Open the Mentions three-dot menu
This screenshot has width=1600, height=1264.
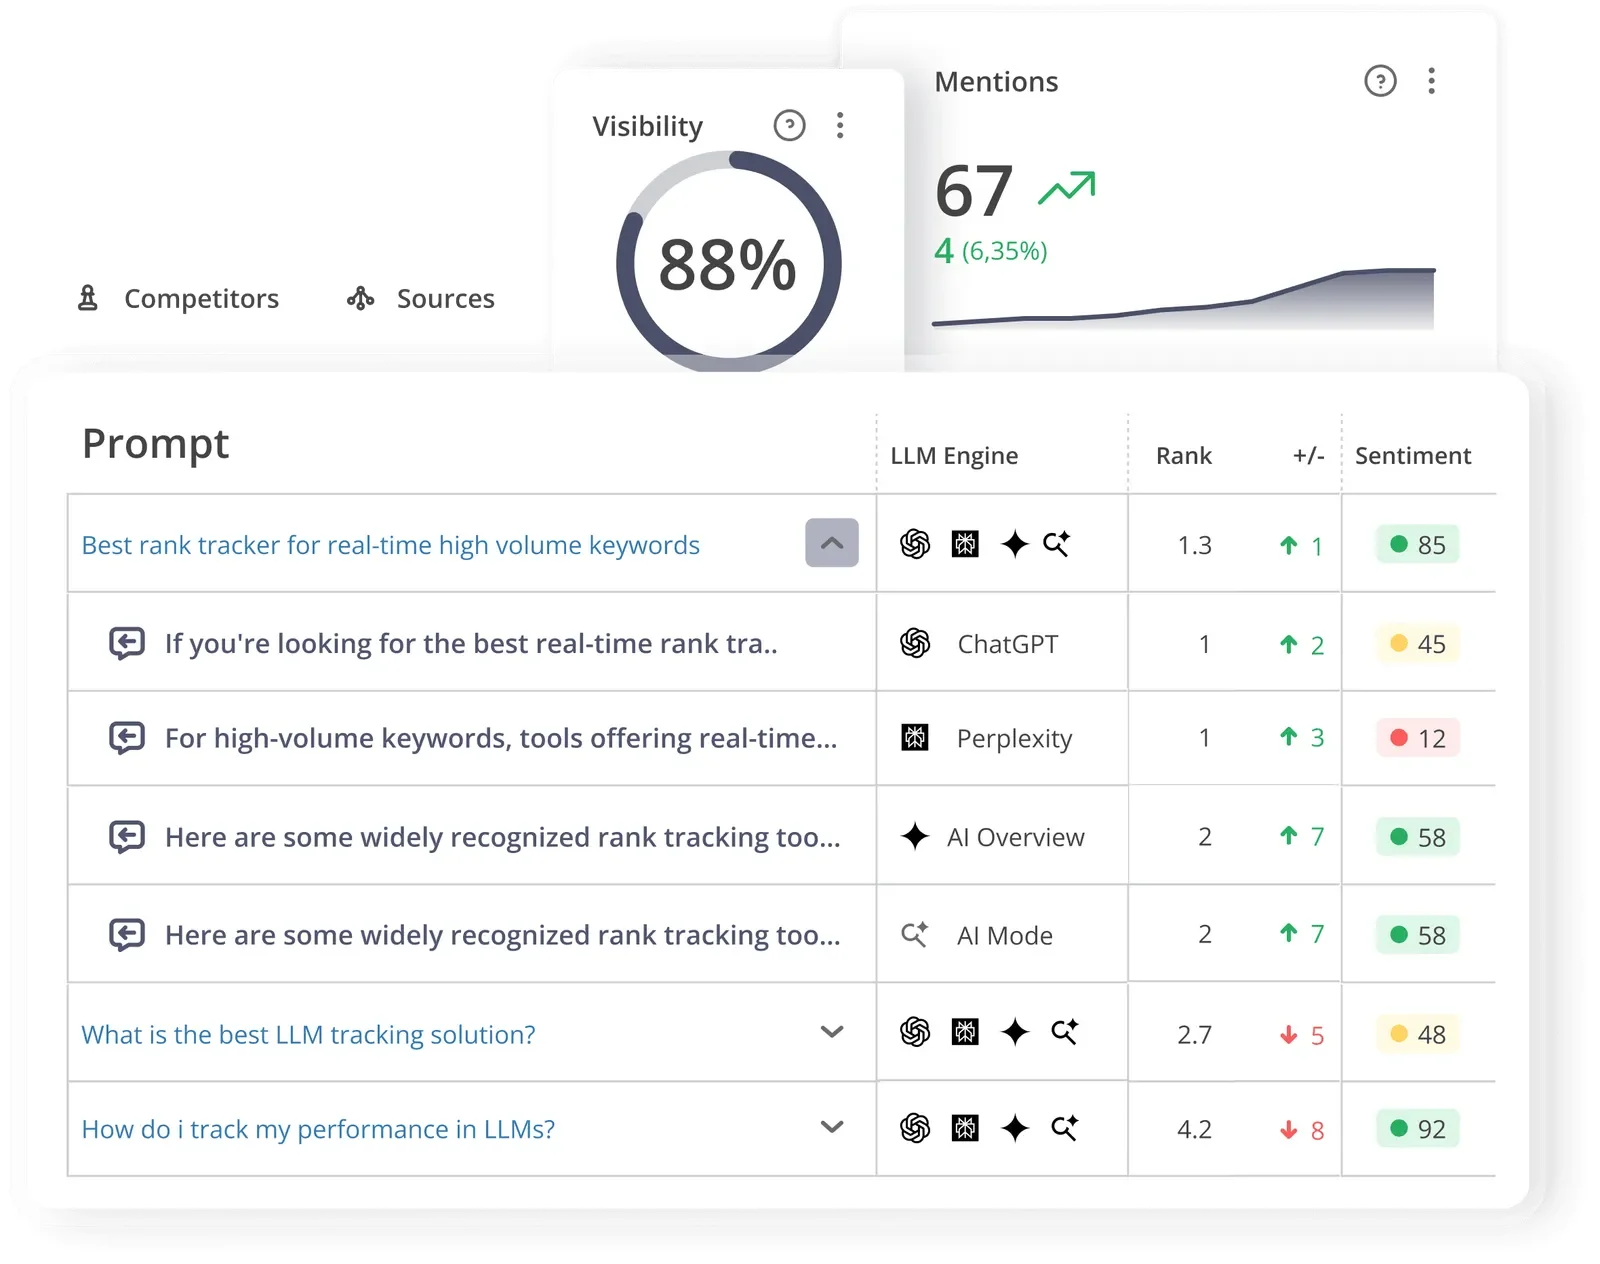[x=1431, y=81]
